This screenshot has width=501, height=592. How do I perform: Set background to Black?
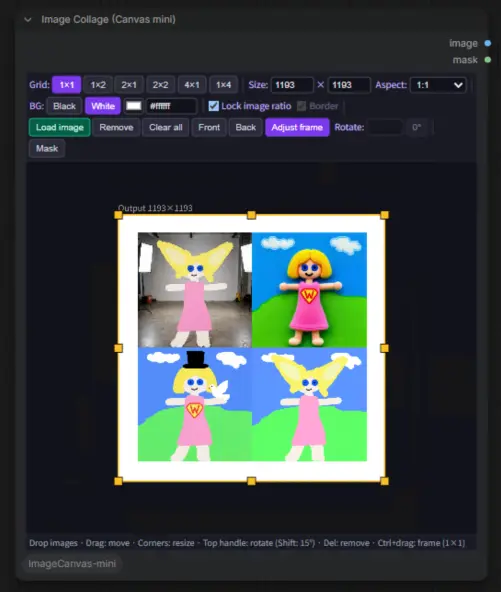(x=64, y=106)
